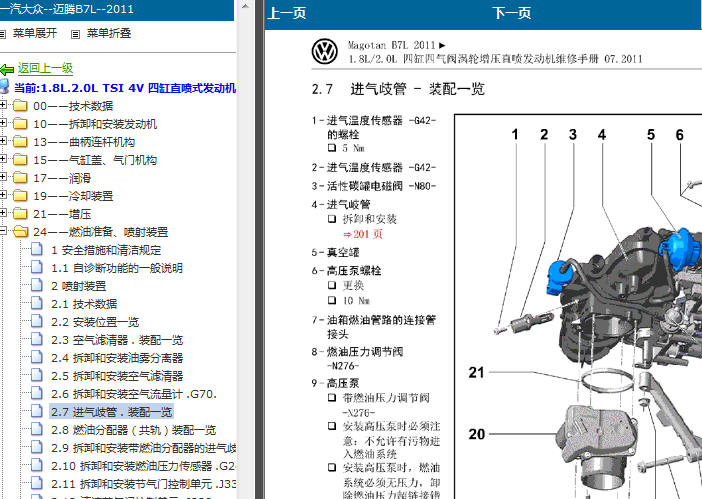Click the 菜单折叠 label
The image size is (702, 499).
(x=109, y=33)
